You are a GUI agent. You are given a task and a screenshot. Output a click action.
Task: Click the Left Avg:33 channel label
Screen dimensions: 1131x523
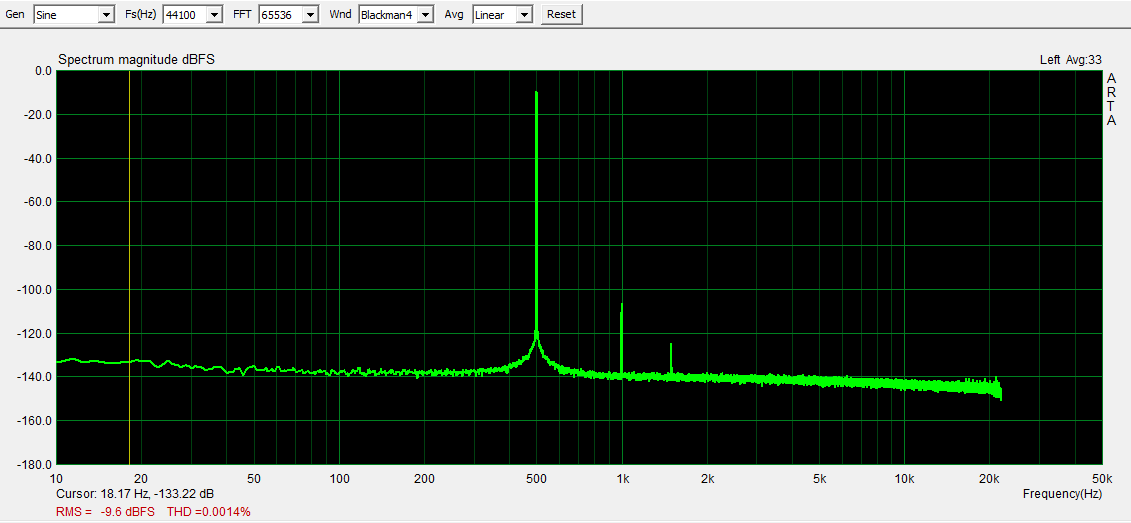1070,60
